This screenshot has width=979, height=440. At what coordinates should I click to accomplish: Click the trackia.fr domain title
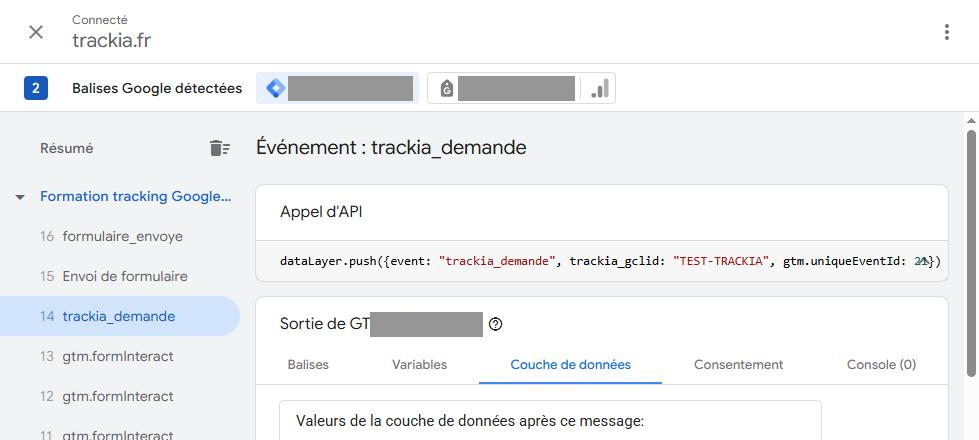coord(112,41)
